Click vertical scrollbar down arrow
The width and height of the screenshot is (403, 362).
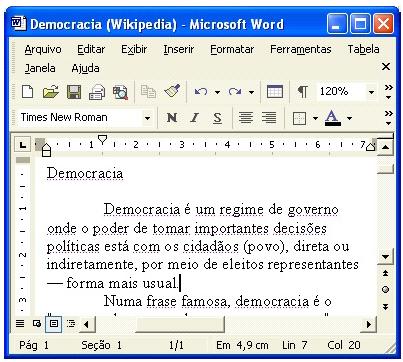coord(386,257)
